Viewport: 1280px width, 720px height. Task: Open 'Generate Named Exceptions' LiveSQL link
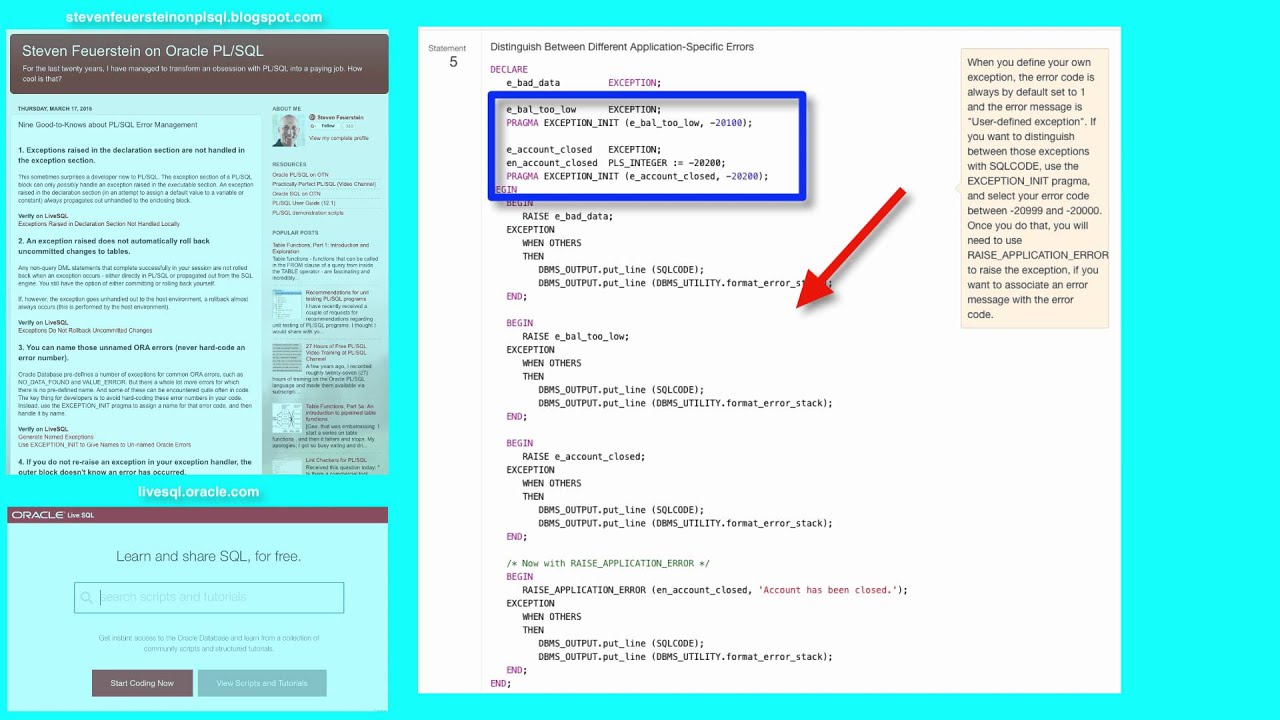(x=54, y=436)
